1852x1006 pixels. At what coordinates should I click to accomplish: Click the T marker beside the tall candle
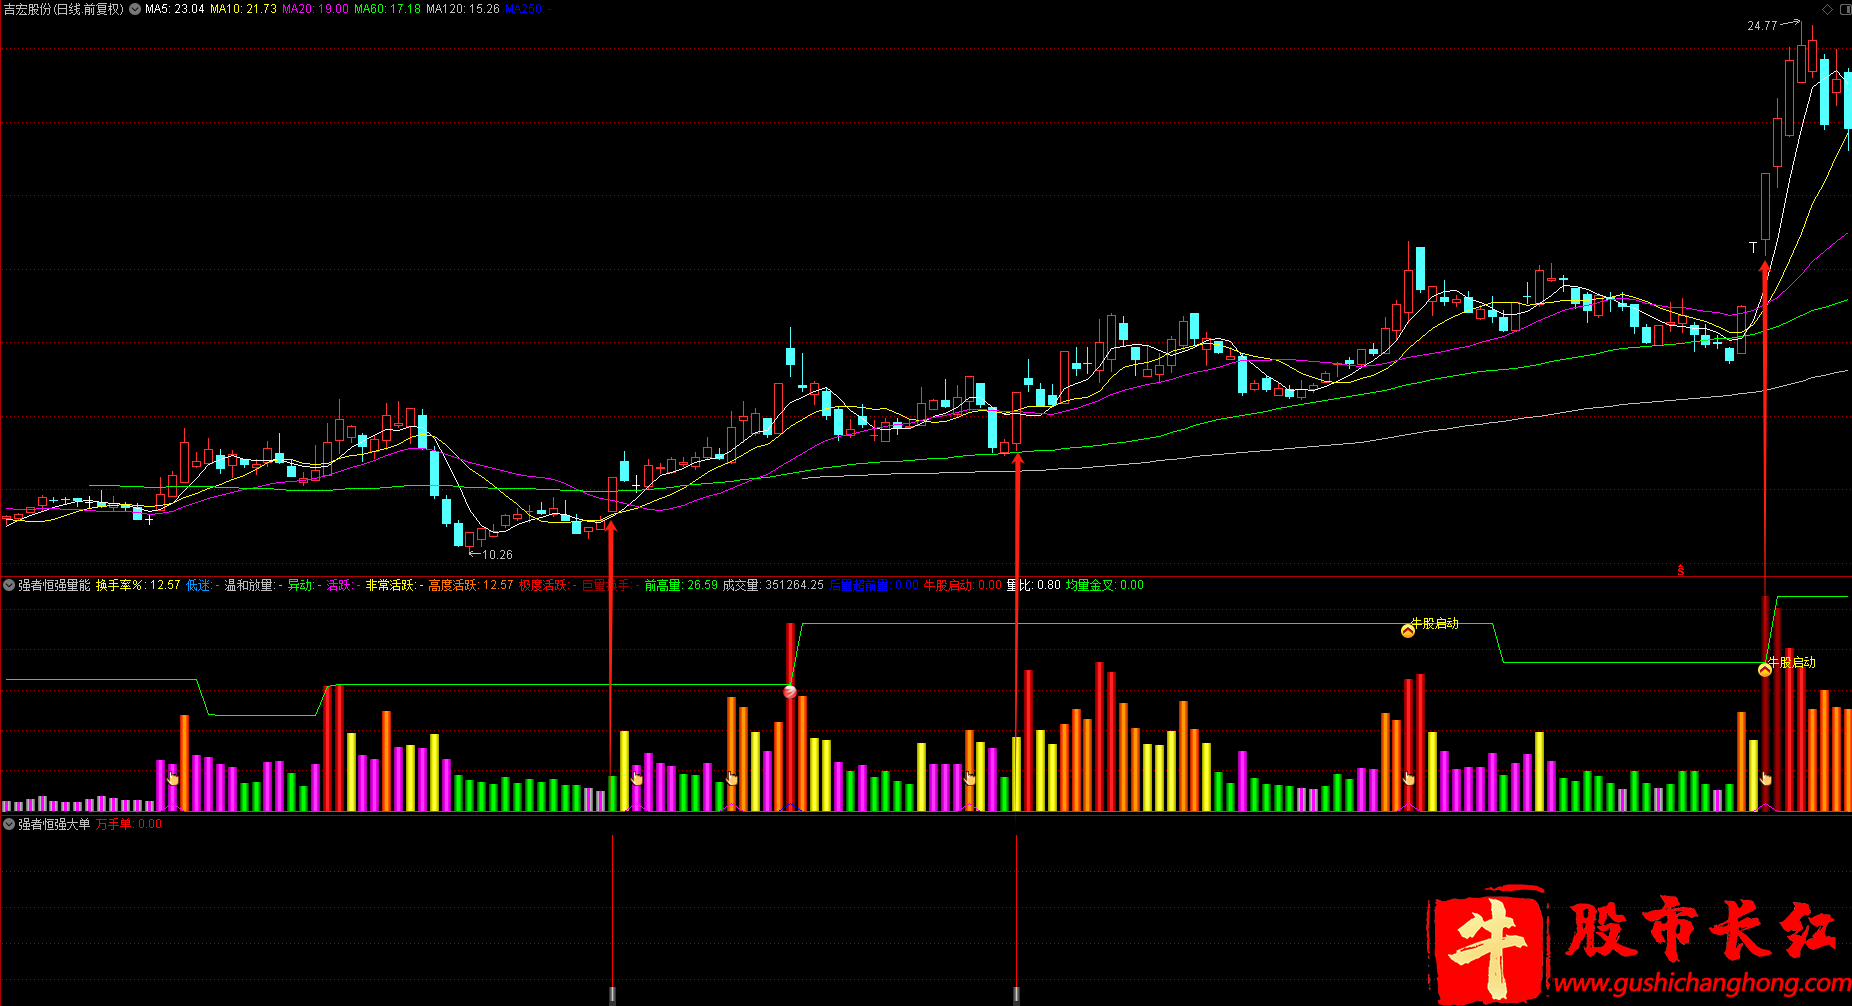1753,246
